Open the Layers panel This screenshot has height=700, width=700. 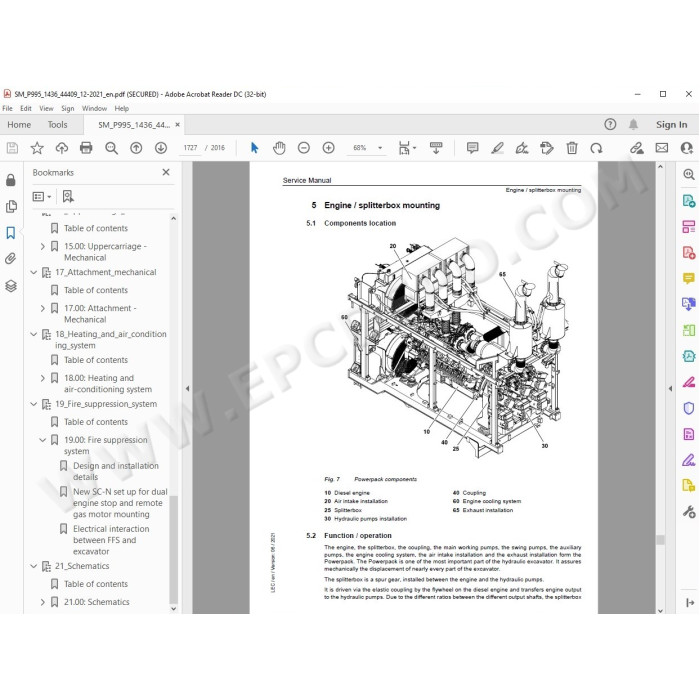click(x=11, y=286)
